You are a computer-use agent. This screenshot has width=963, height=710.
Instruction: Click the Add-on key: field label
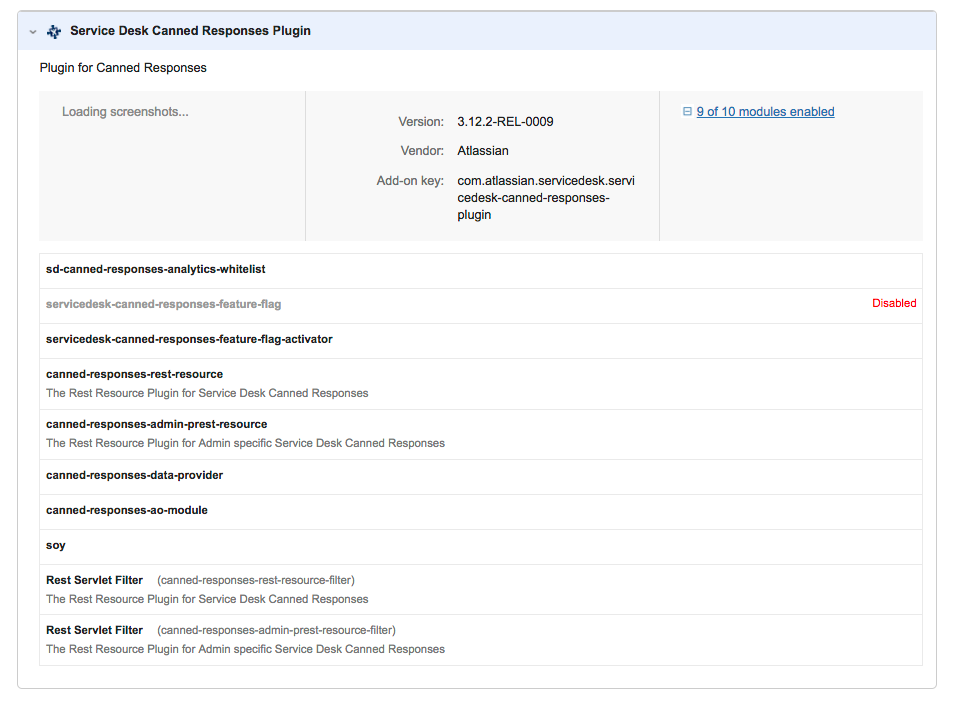(x=410, y=181)
